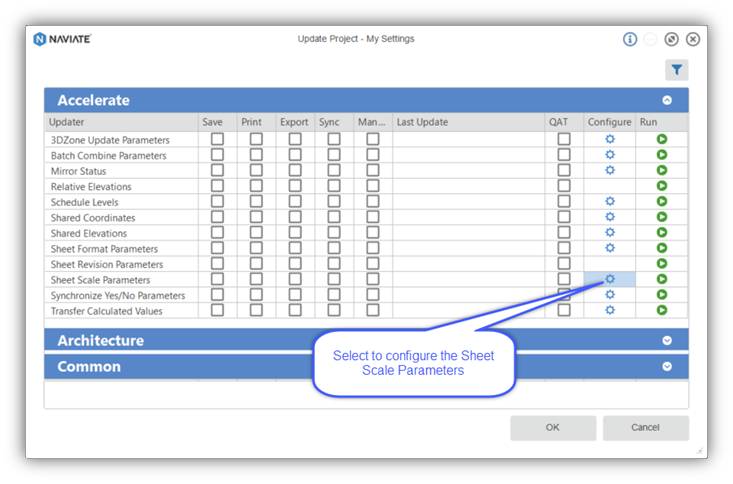Run the Relative Elevations updater
This screenshot has height=484, width=733.
click(661, 186)
